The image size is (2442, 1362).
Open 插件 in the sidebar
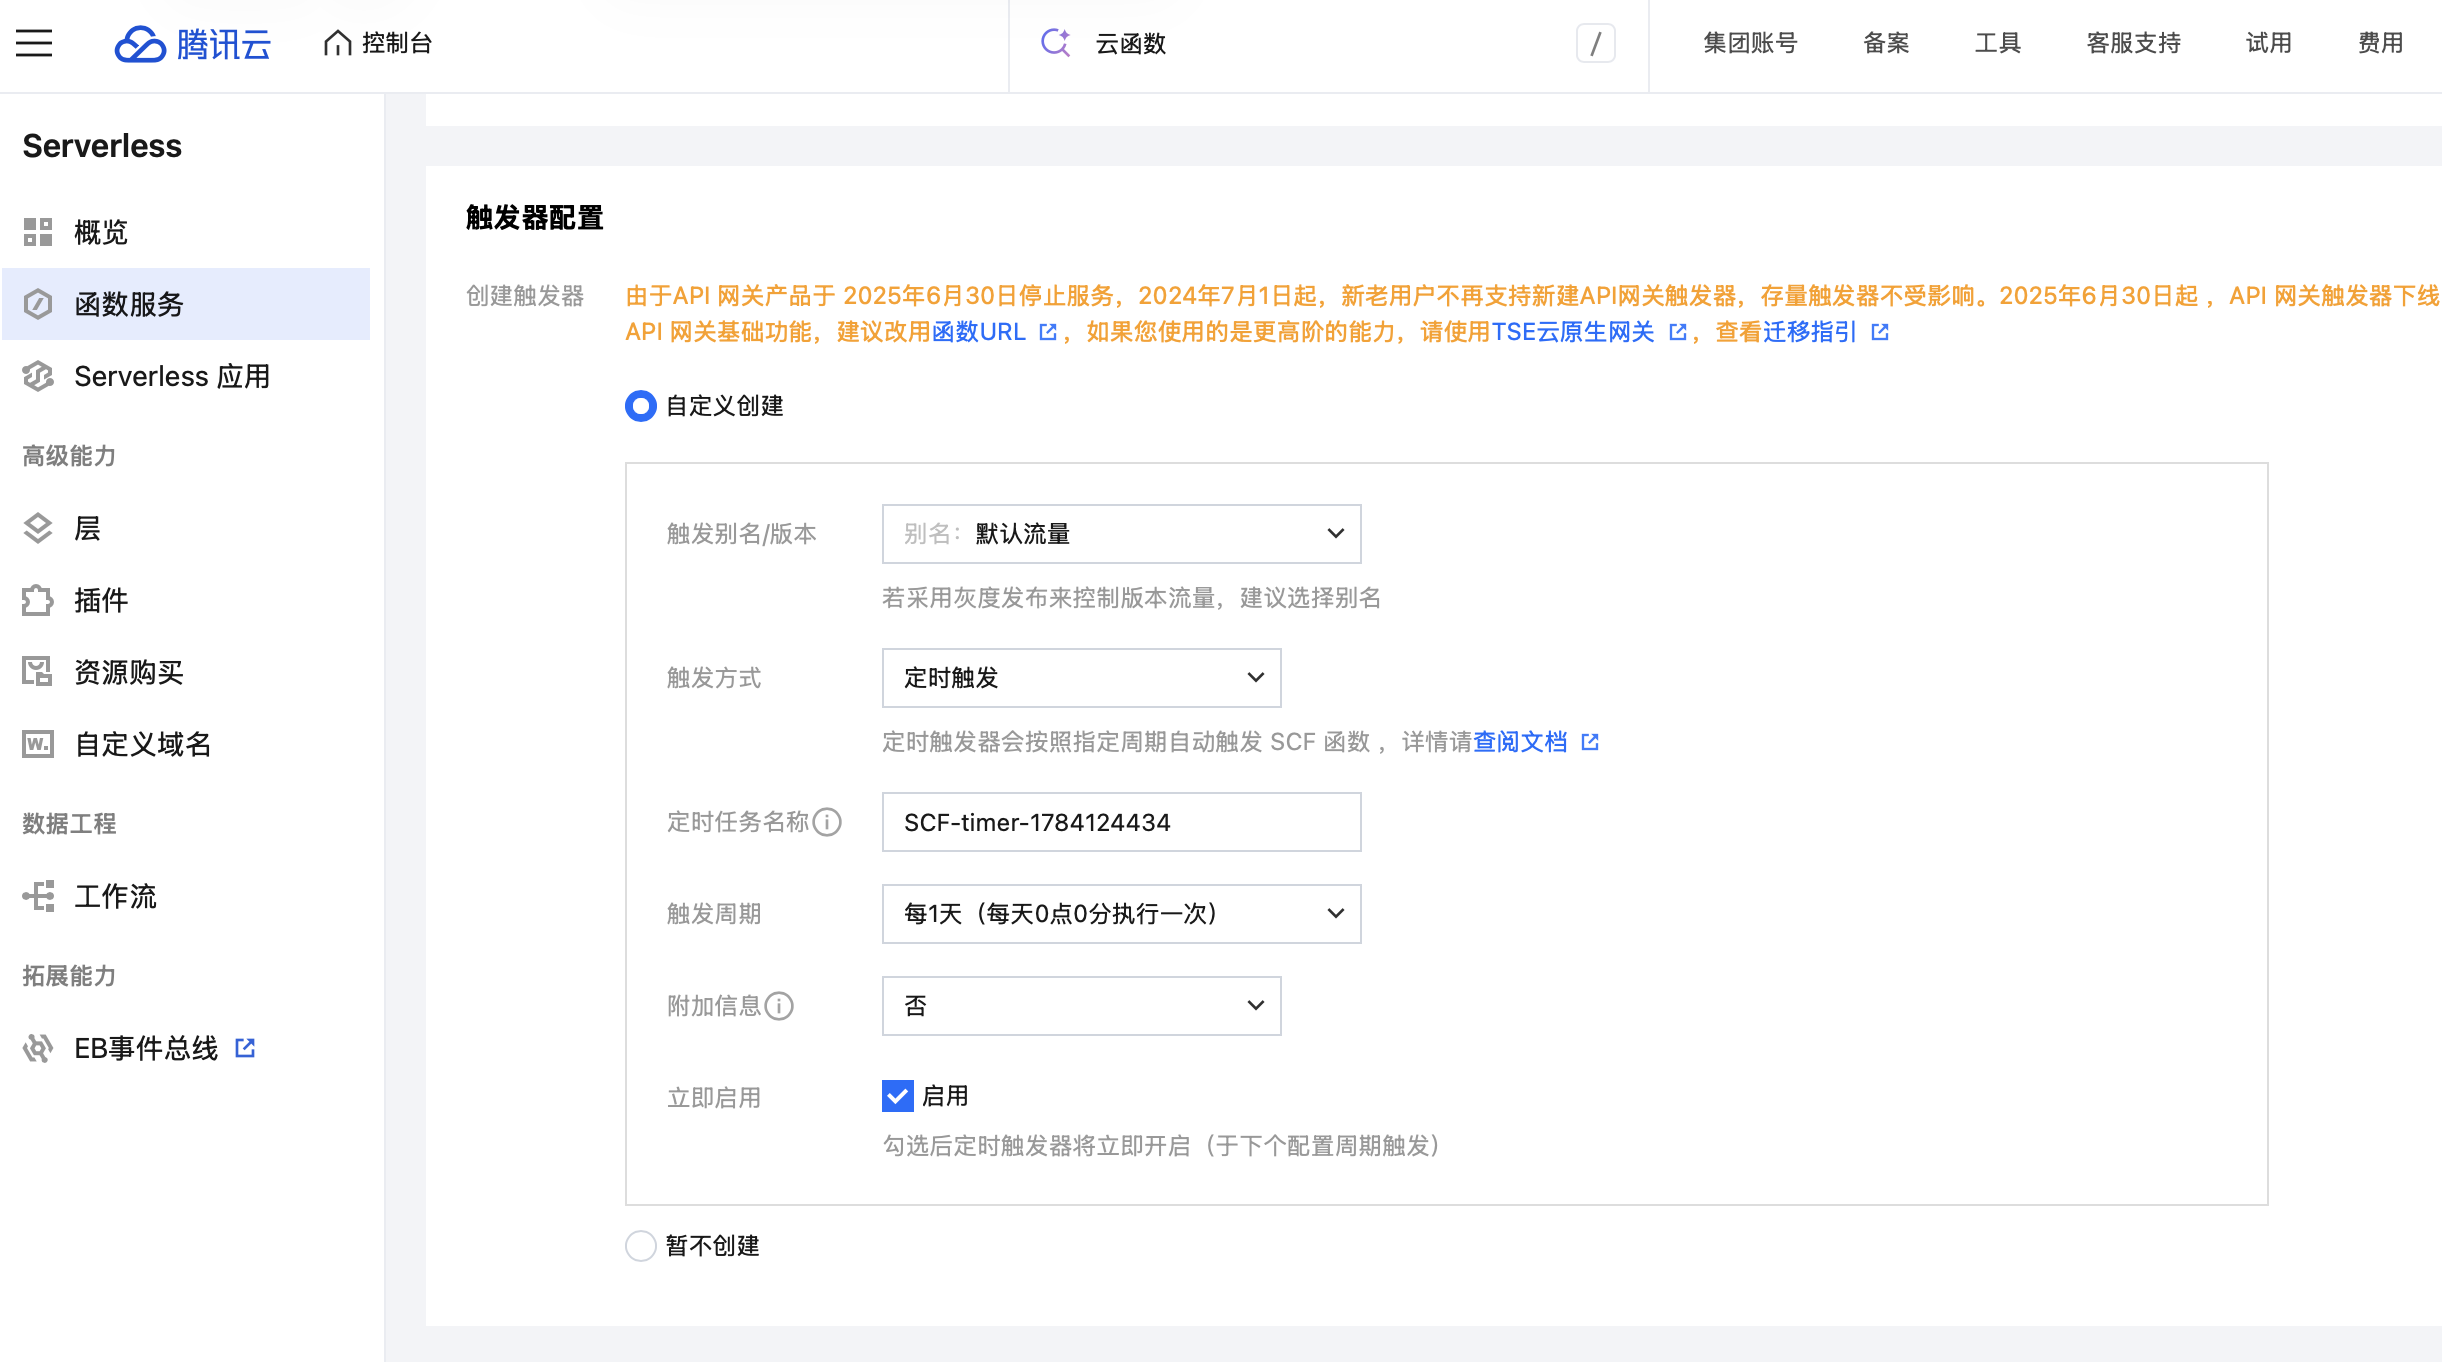(186, 600)
